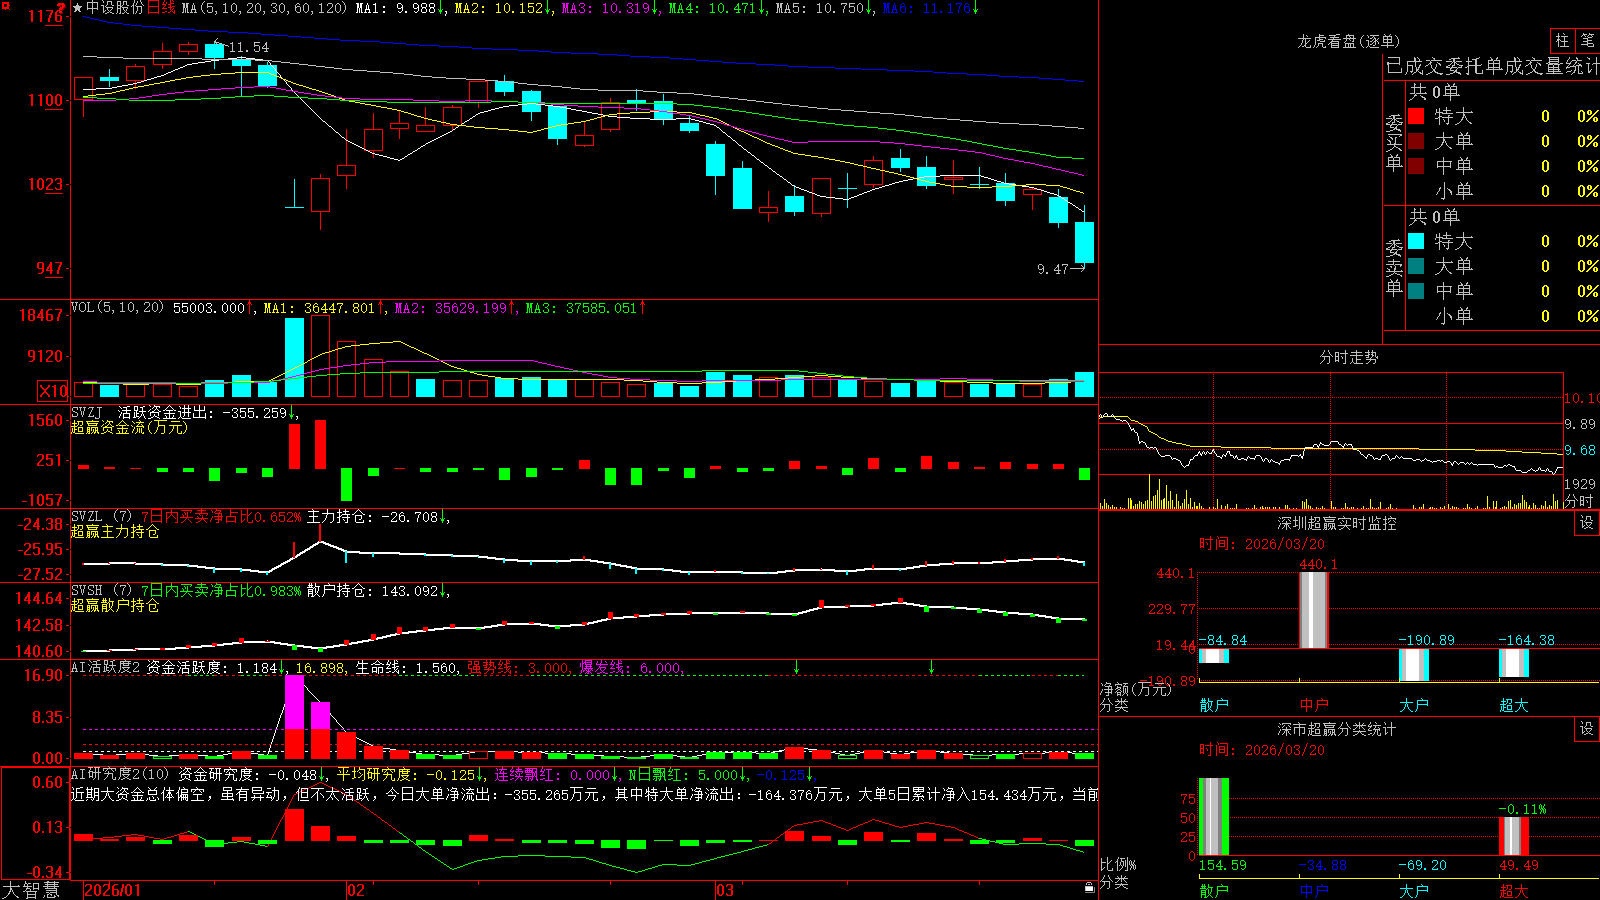Click the last cyan candlestick near 9.47

(1084, 242)
